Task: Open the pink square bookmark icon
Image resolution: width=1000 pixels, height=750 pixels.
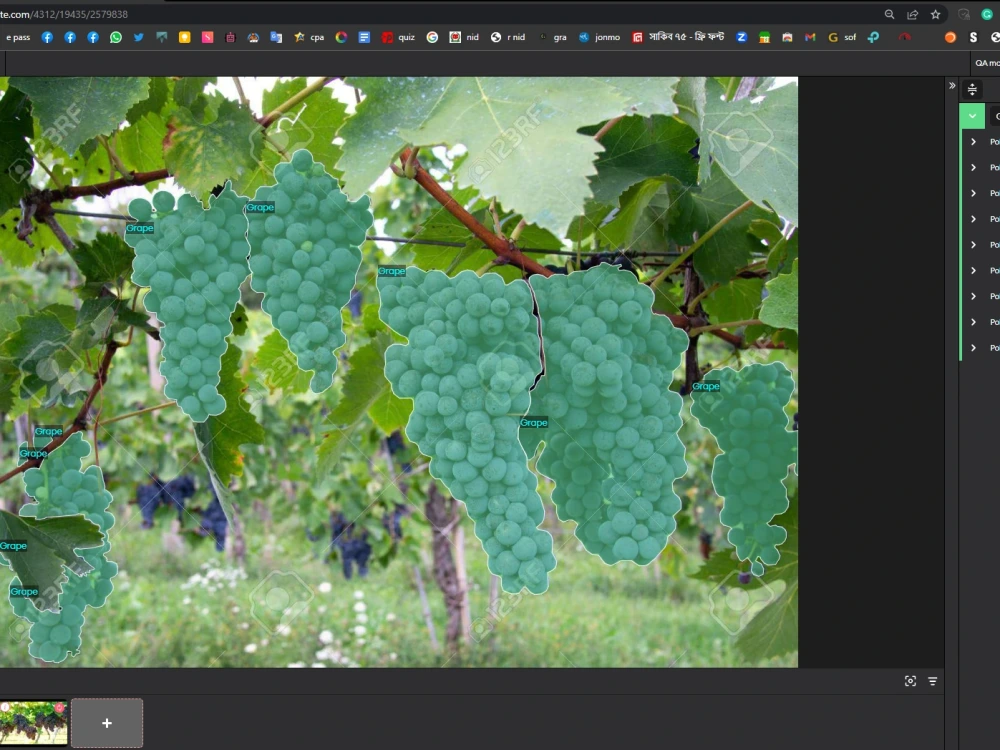Action: pos(207,37)
